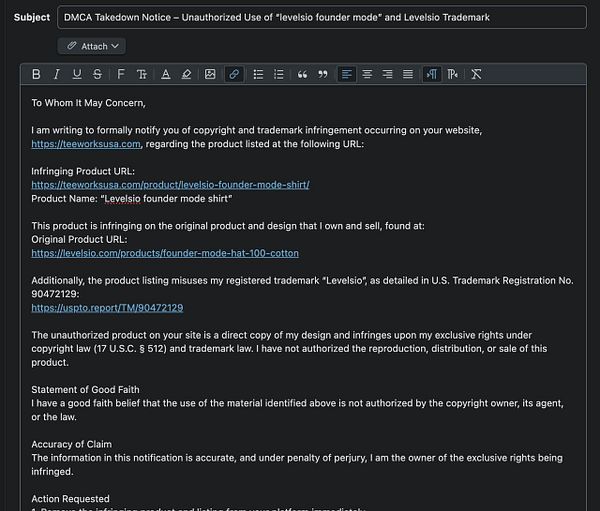Open the font size picker

point(142,74)
